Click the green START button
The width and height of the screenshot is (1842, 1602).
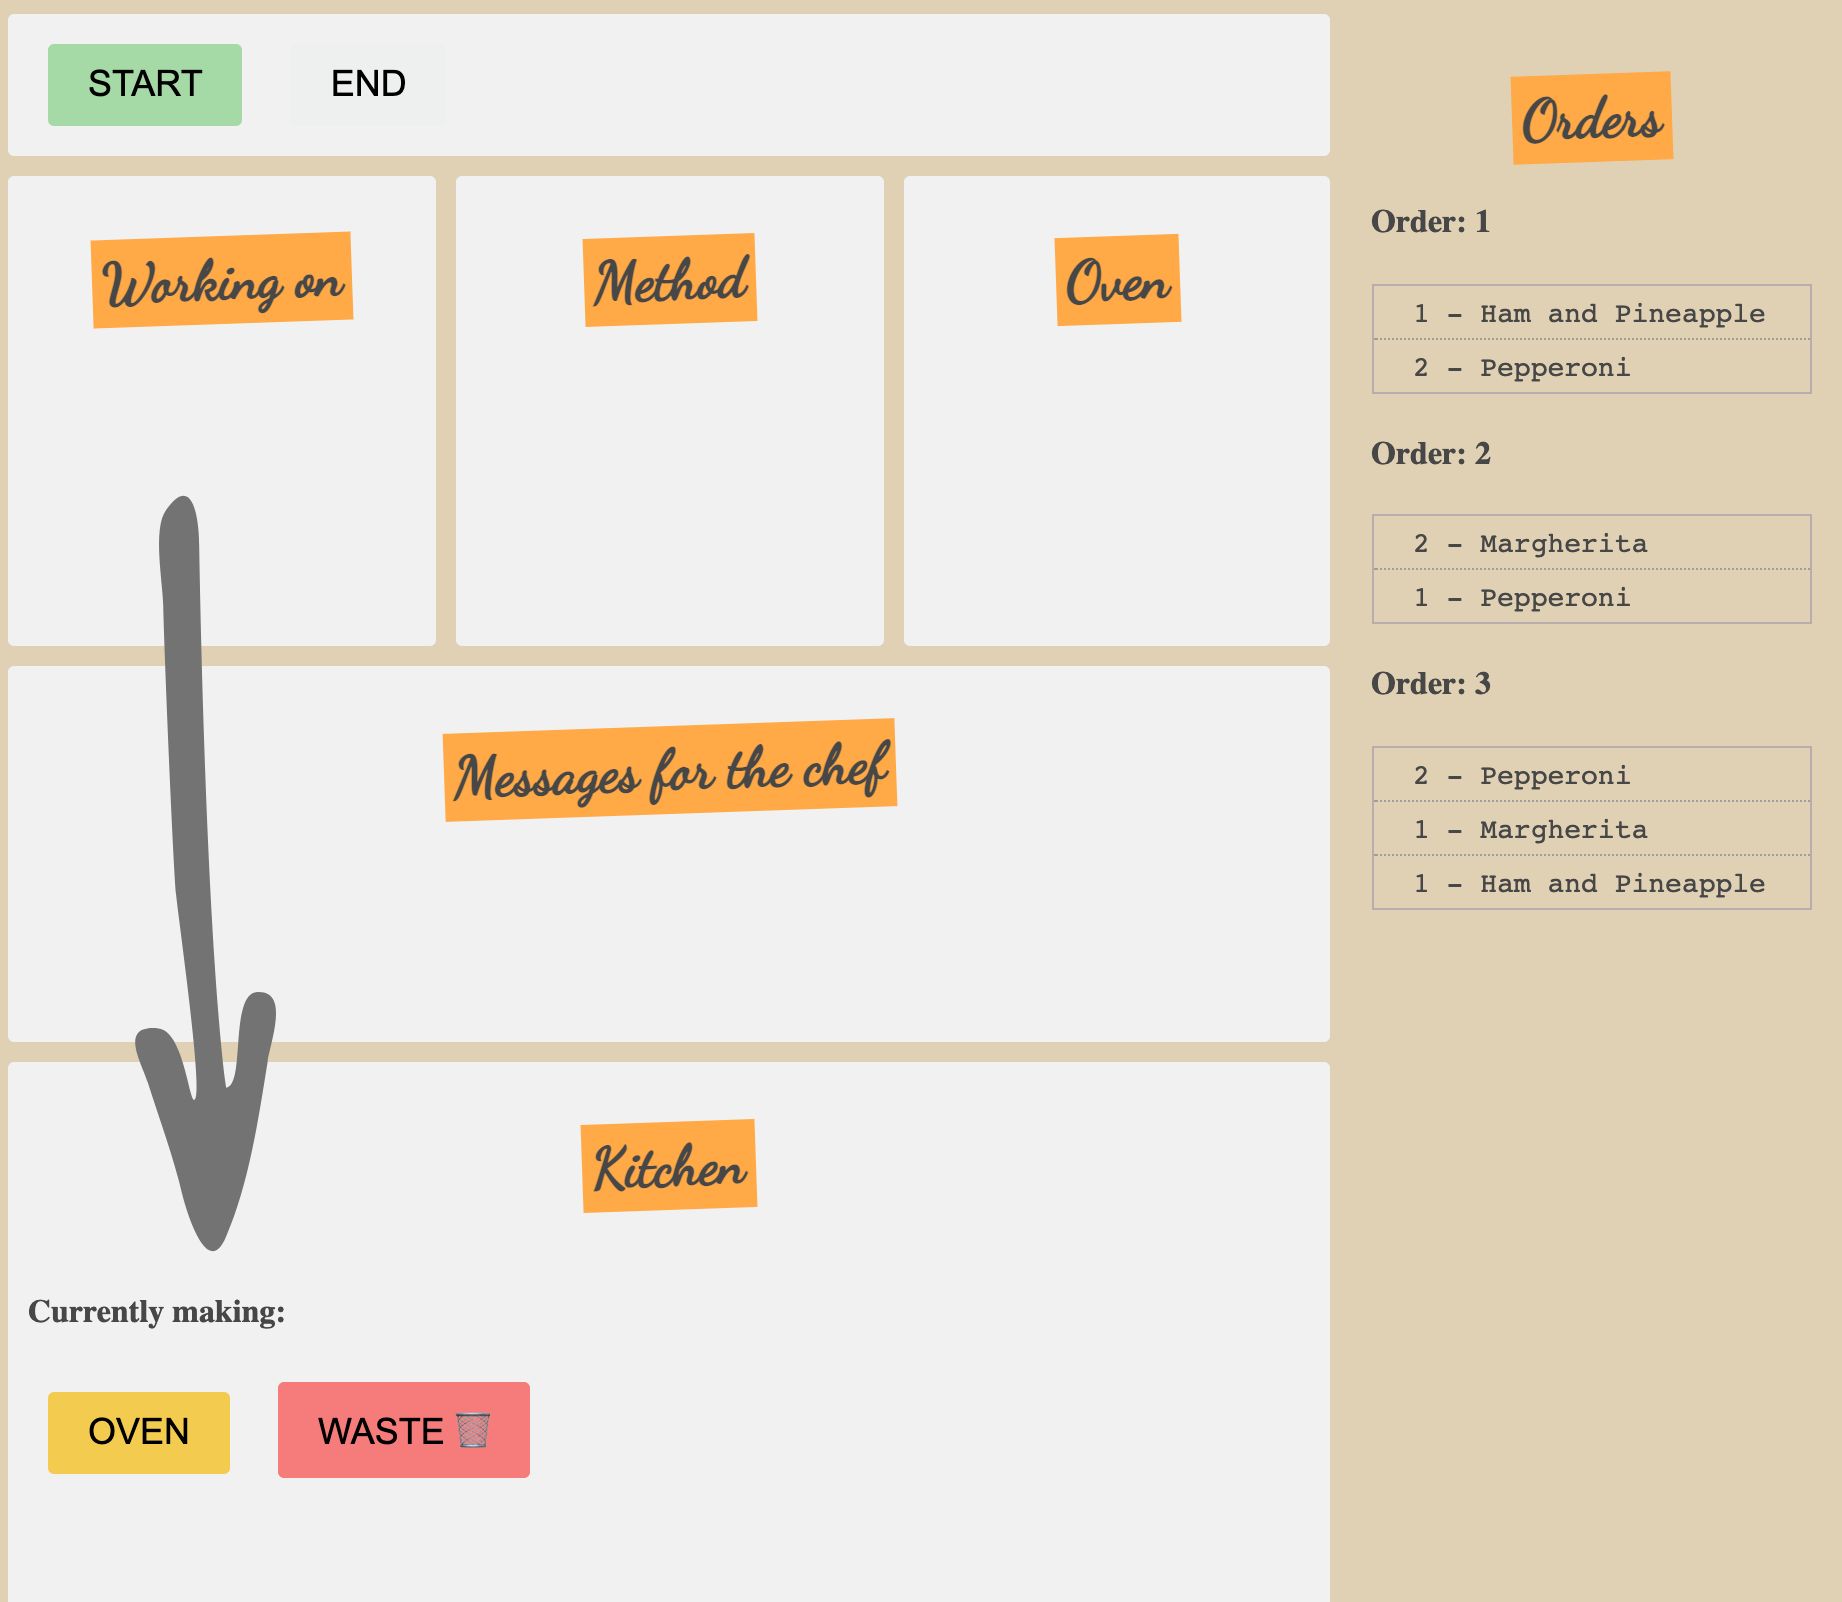click(145, 84)
